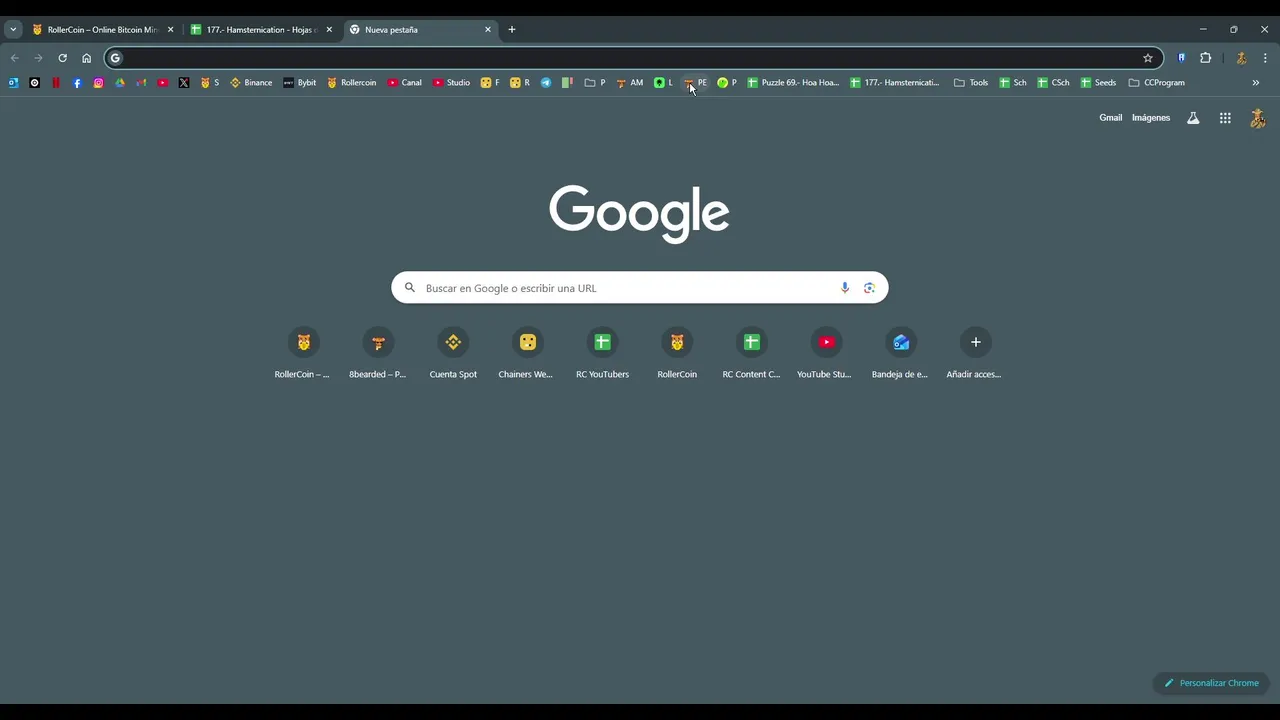Open the RC YouTubers shortcut tile
This screenshot has height=720, width=1280.
602,354
